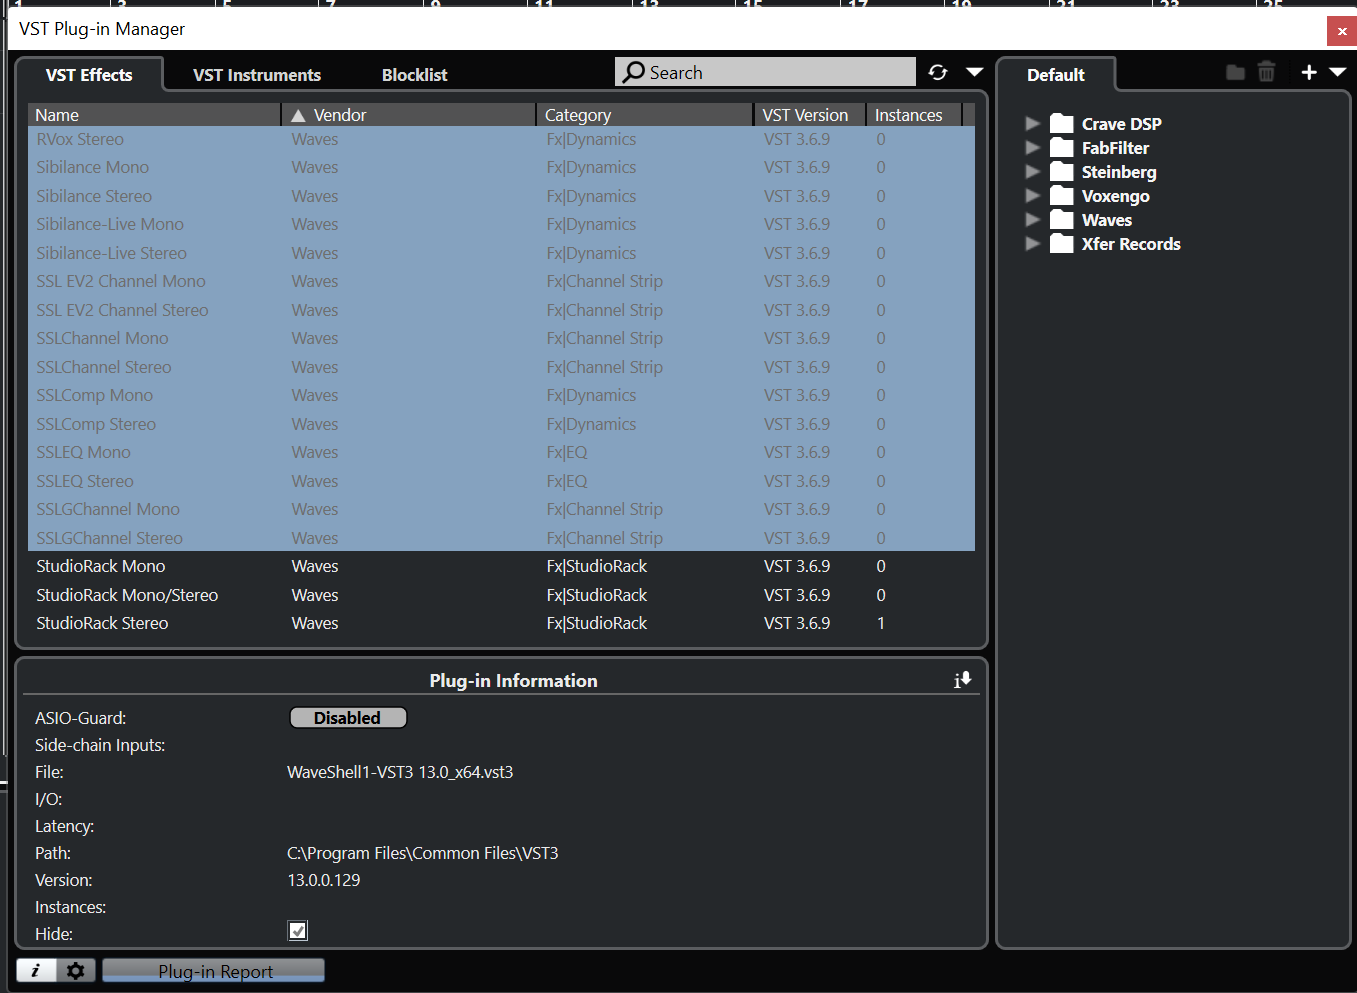Screen dimensions: 1357x993
Task: Sort by the VST Version column header
Action: click(809, 115)
